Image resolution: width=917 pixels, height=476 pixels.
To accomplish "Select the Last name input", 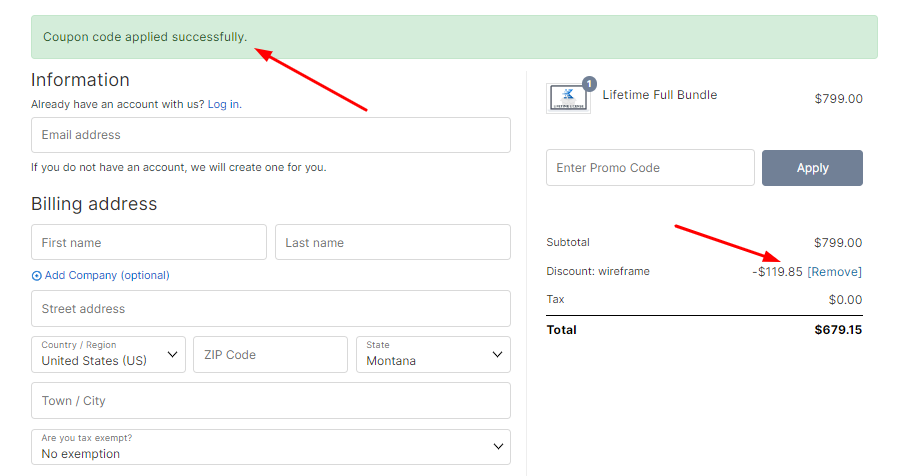I will coord(392,242).
